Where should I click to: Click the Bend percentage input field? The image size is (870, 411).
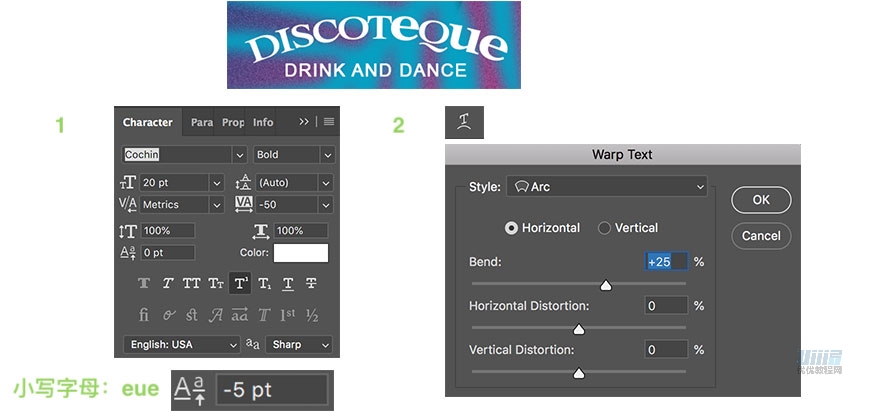pyautogui.click(x=666, y=262)
